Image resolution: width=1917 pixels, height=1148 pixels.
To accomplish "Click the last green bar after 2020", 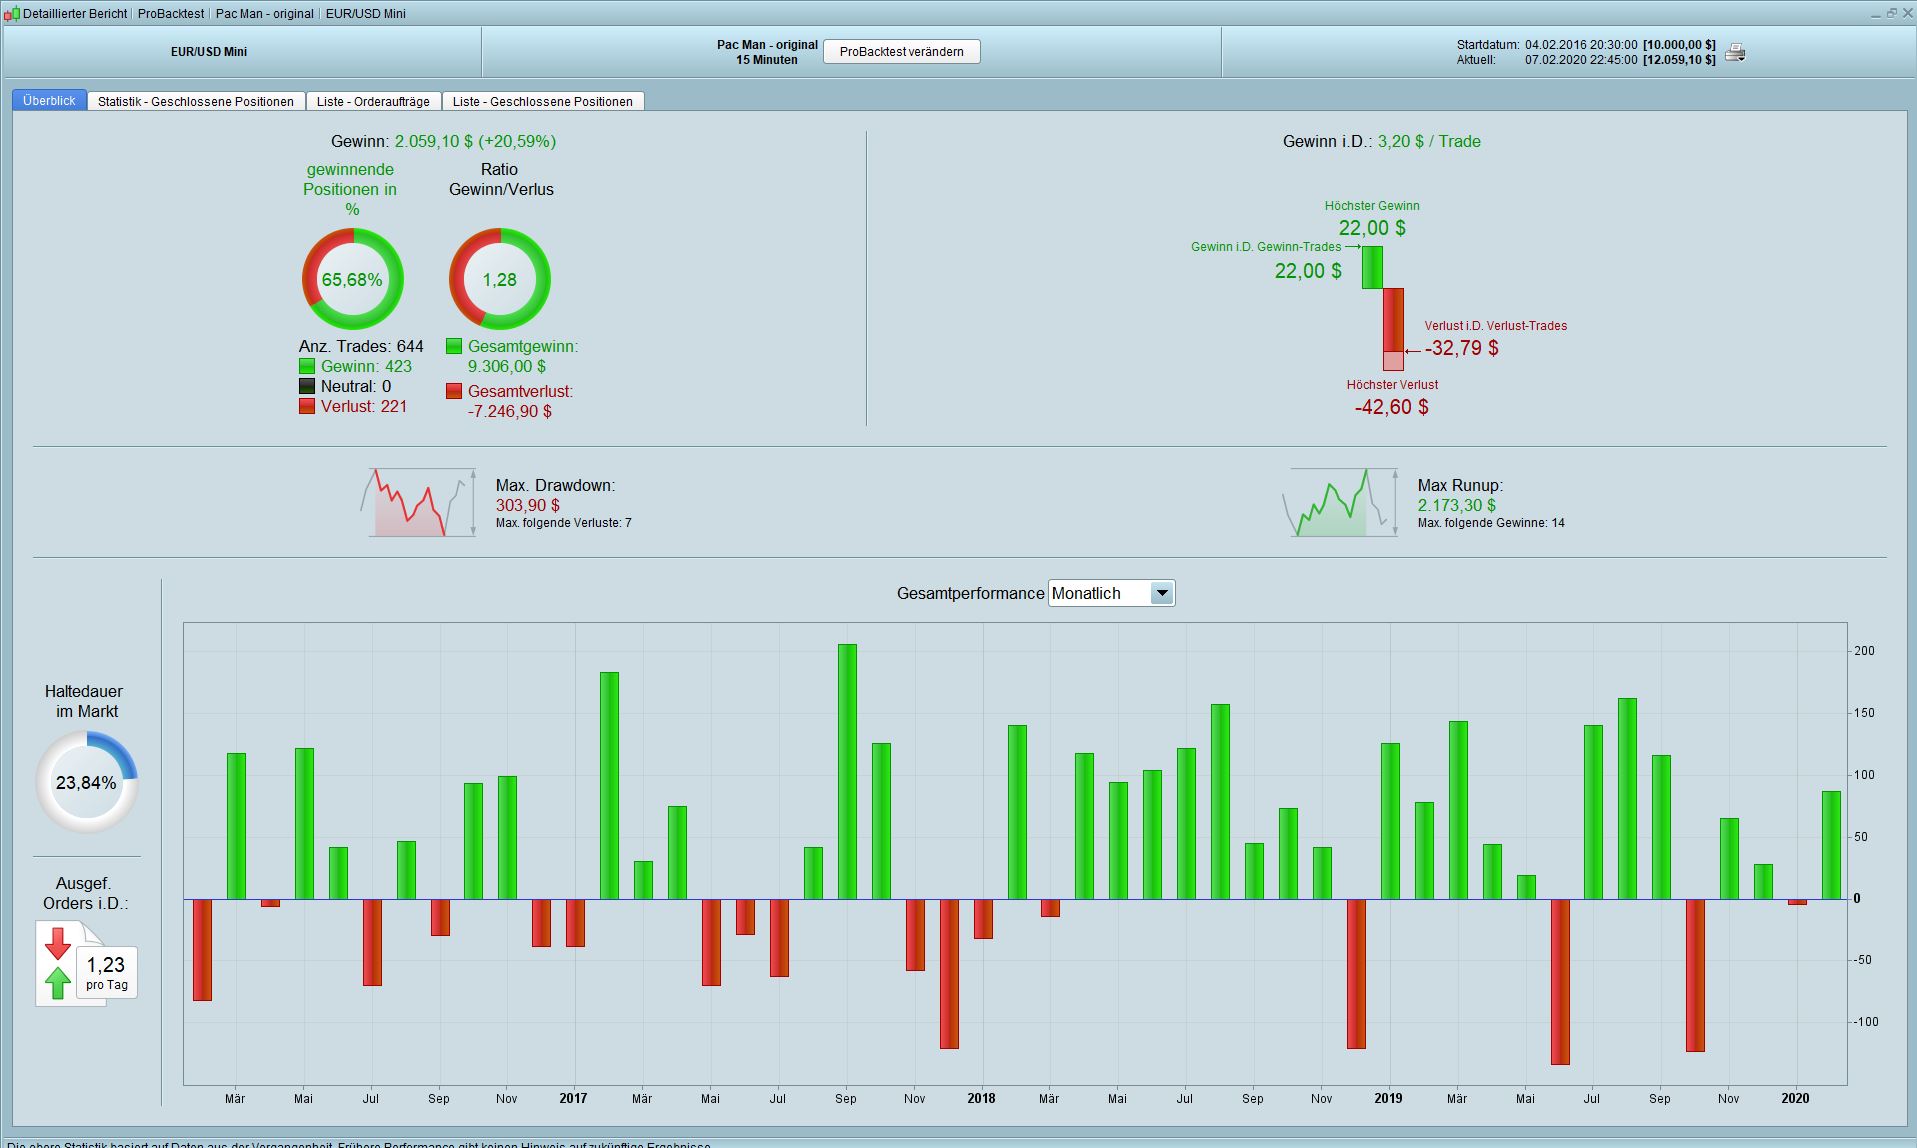I will pos(1831,845).
